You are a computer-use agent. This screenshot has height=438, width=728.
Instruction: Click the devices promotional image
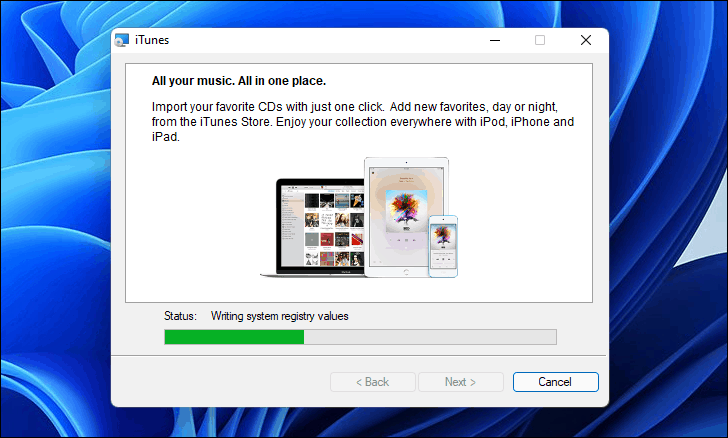coord(359,217)
